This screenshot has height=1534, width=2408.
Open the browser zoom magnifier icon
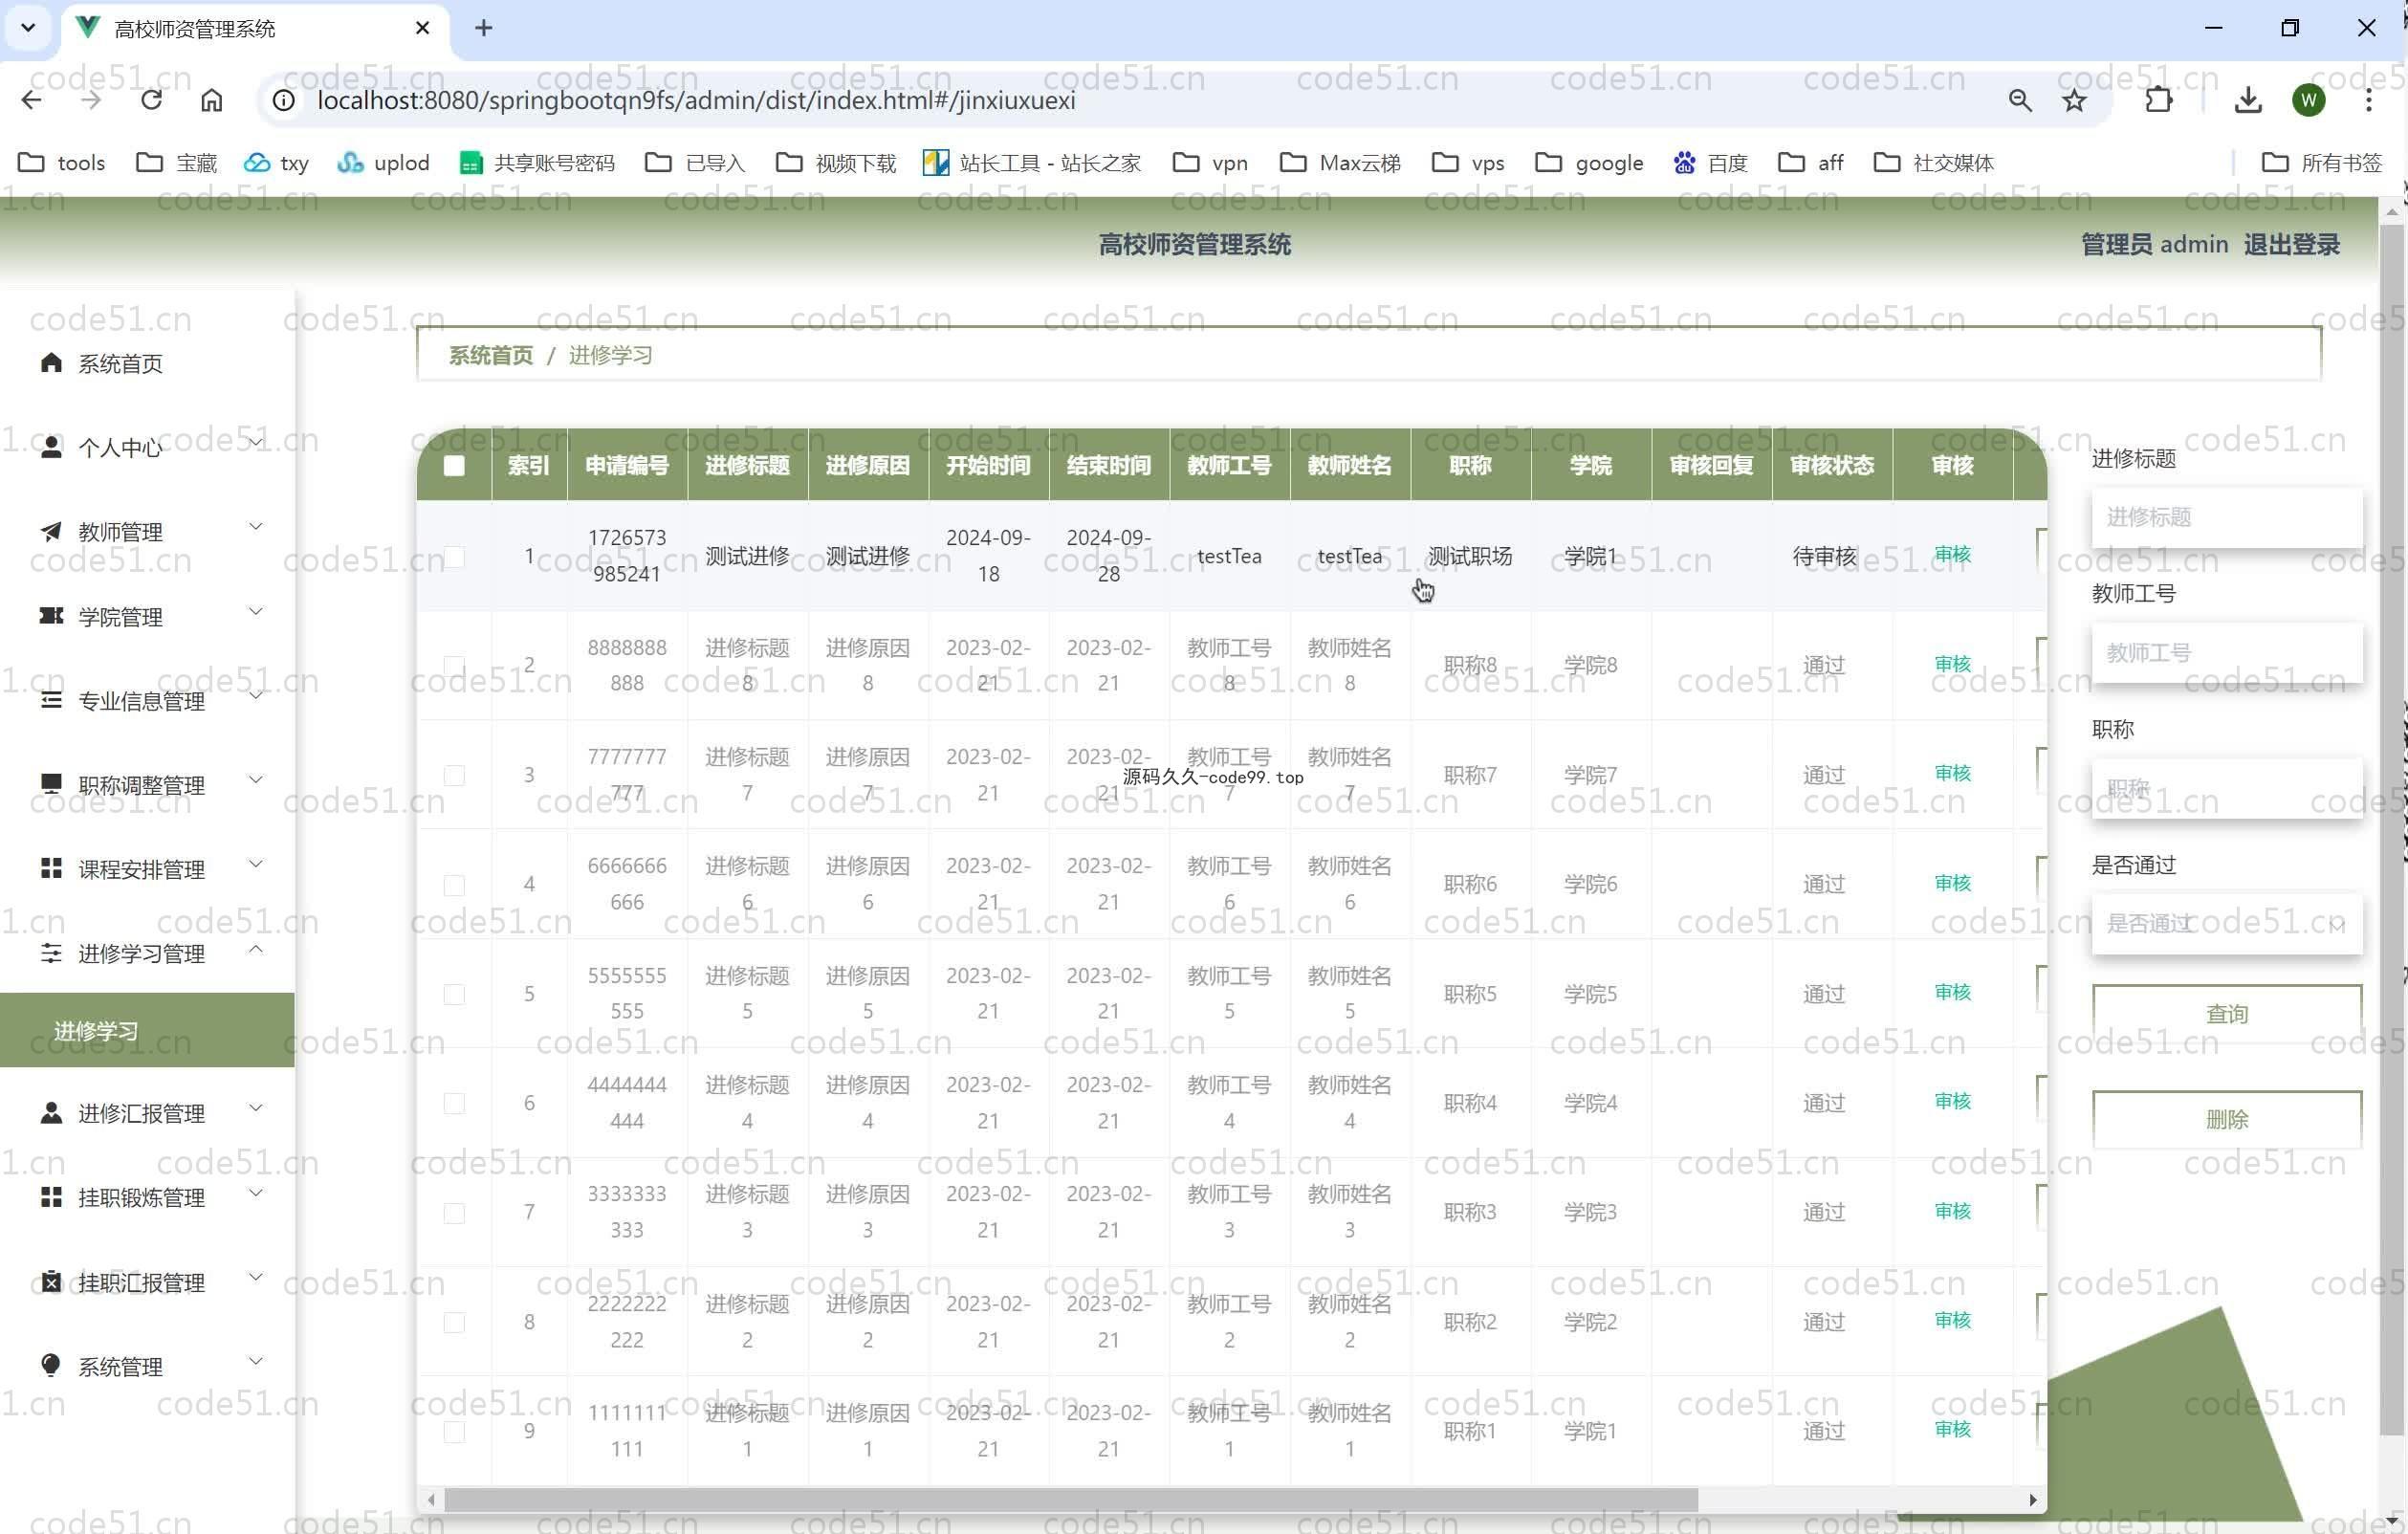tap(2019, 100)
